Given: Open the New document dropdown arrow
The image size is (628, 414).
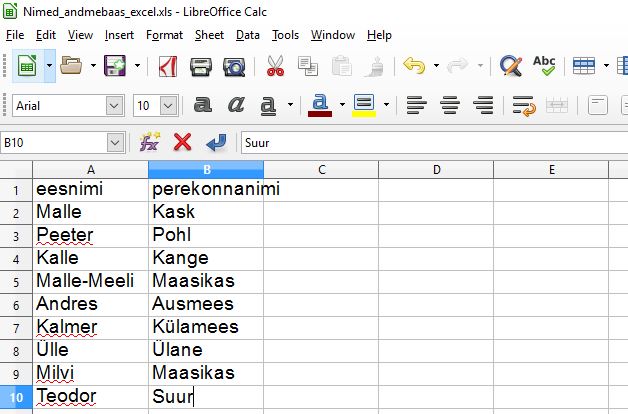Looking at the screenshot, I should pyautogui.click(x=49, y=66).
